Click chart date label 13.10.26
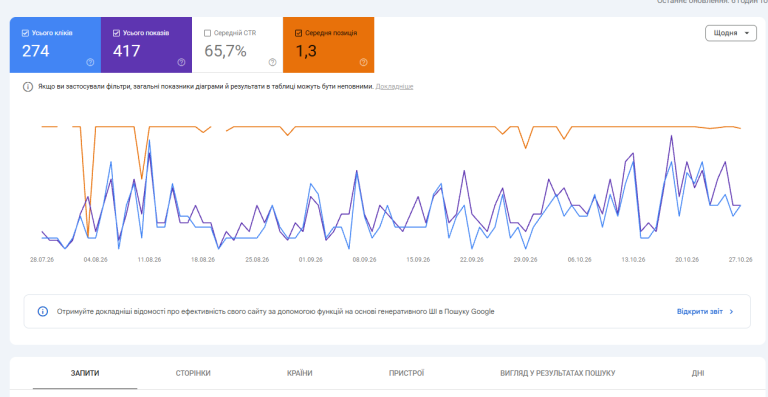The width and height of the screenshot is (768, 397). point(633,260)
